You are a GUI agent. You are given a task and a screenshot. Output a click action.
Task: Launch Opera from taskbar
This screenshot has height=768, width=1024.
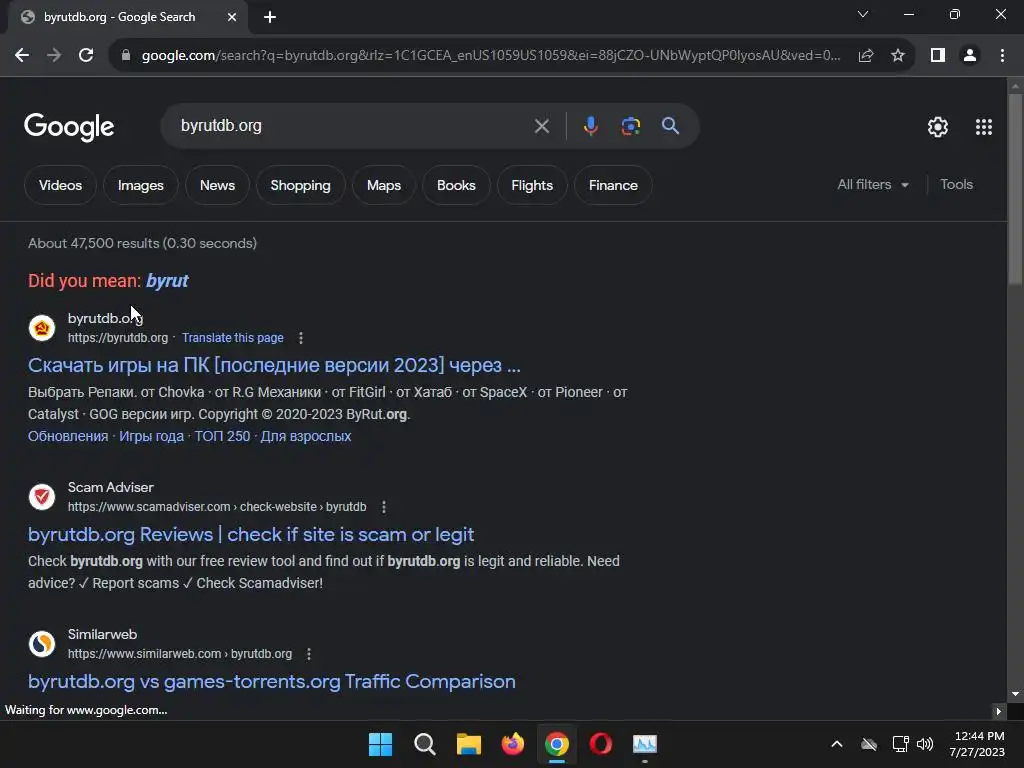(x=601, y=744)
